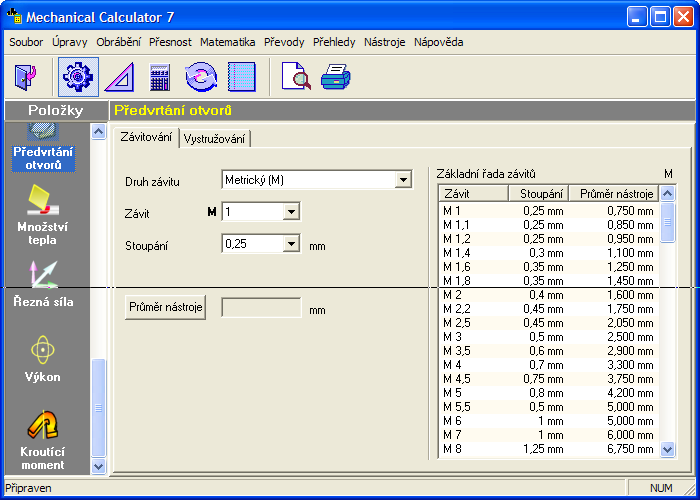Select Předvrtání otvorů sidebar item

43,158
